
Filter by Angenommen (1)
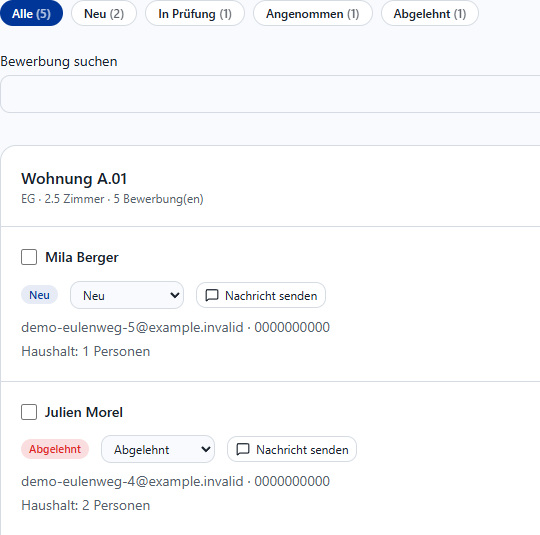[313, 13]
